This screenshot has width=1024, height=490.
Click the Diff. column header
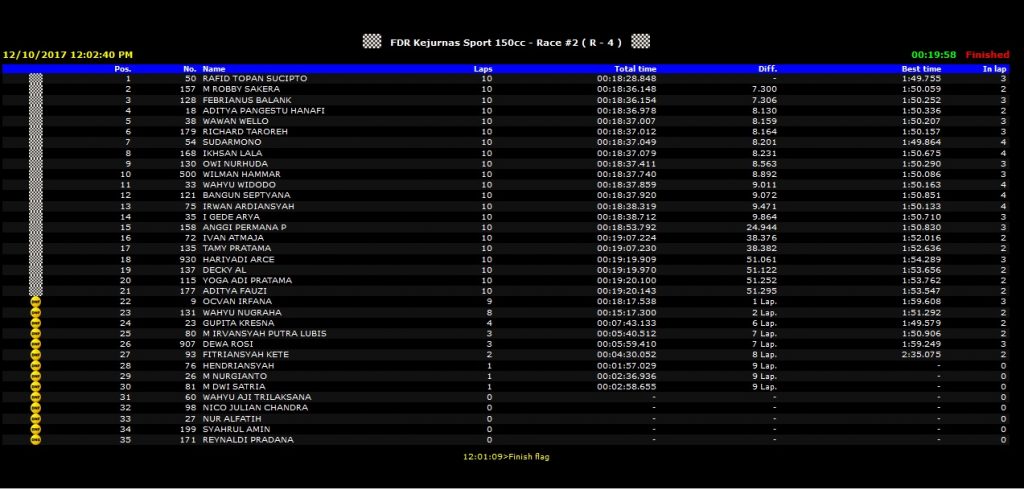click(768, 68)
